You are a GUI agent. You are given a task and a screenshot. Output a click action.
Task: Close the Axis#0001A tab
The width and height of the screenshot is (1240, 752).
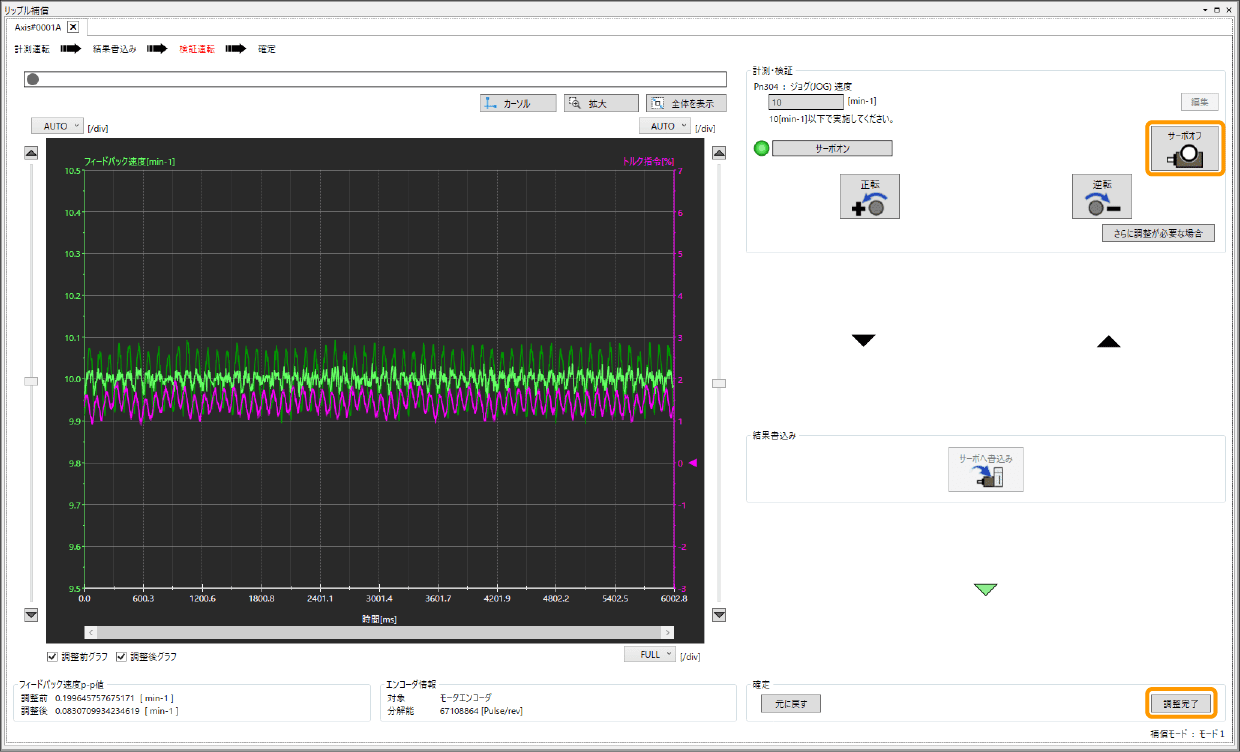pyautogui.click(x=73, y=27)
